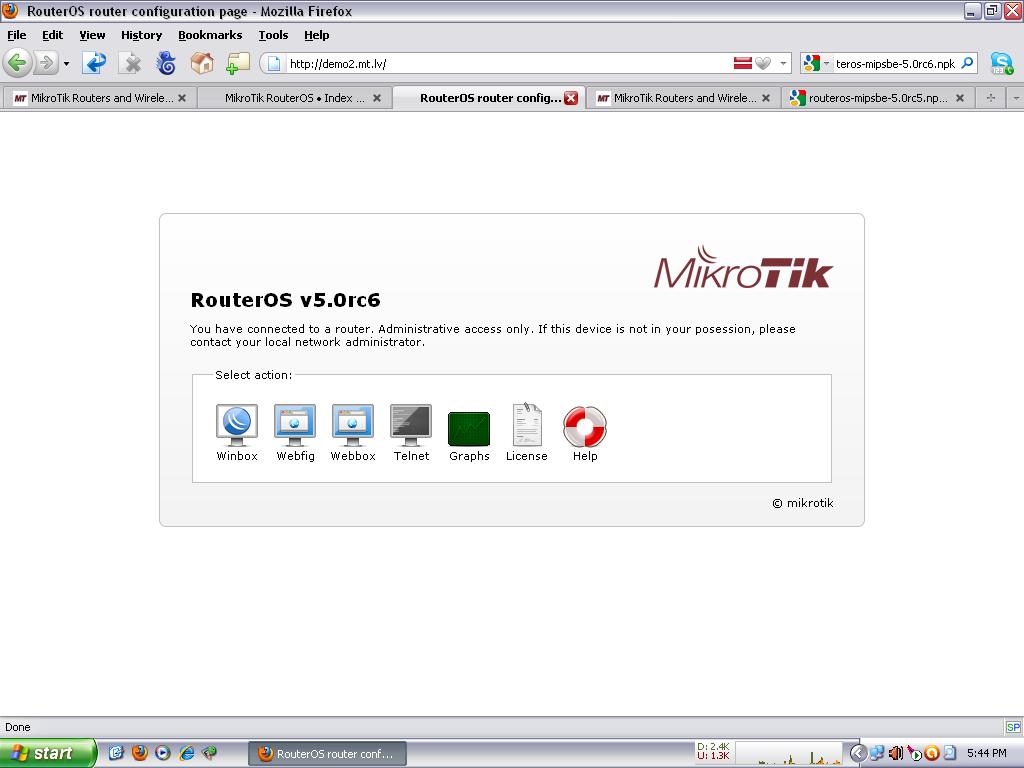Click the add-bookmark folder icon
The height and width of the screenshot is (768, 1024).
tap(238, 63)
